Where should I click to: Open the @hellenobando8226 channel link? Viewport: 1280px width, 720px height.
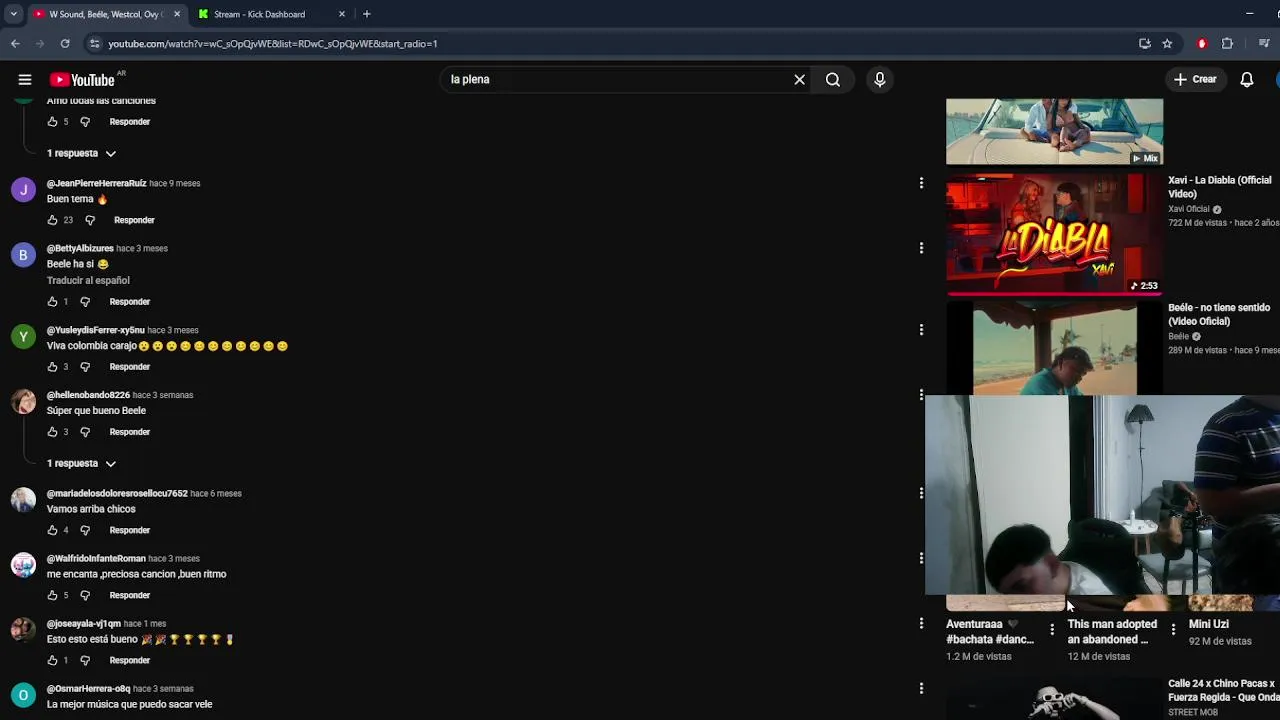tap(88, 395)
